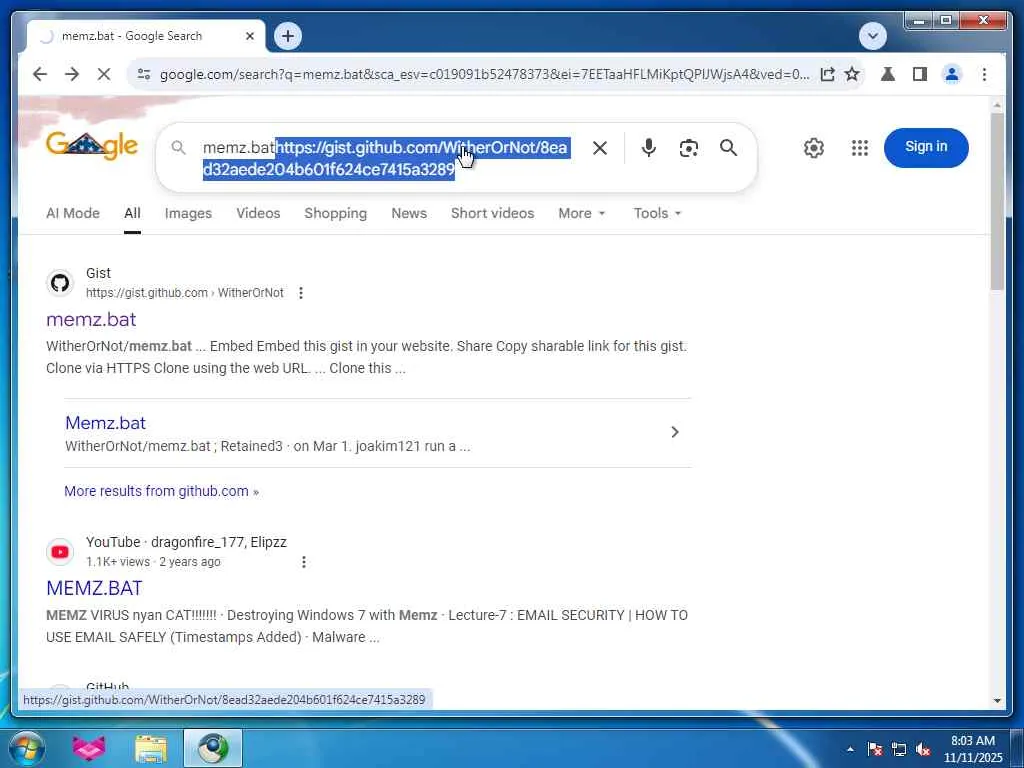Start voice search with microphone
This screenshot has width=1024, height=768.
tap(648, 148)
